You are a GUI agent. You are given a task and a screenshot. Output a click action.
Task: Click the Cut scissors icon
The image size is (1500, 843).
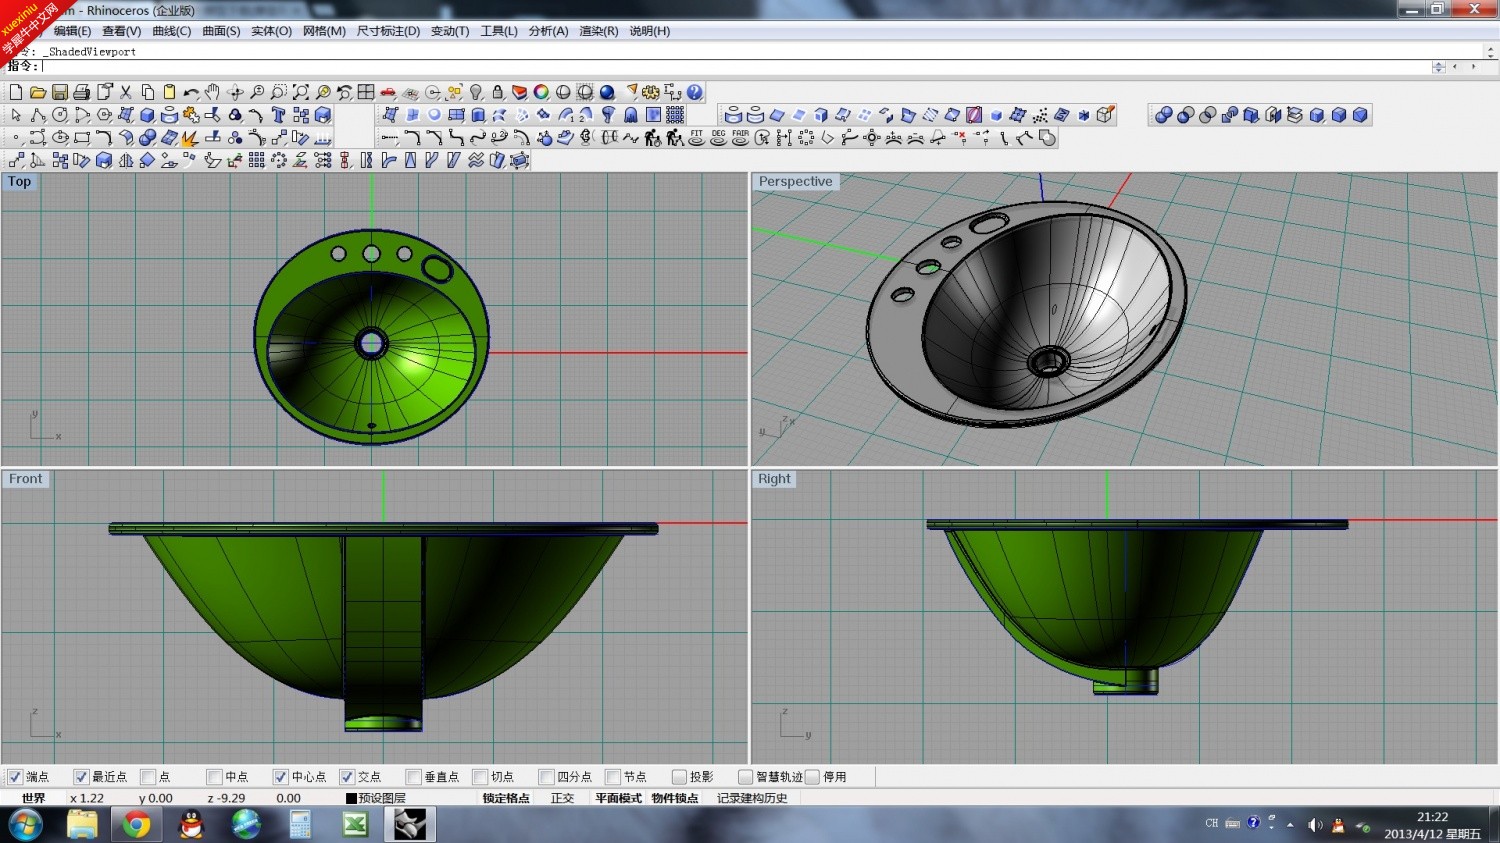(126, 92)
